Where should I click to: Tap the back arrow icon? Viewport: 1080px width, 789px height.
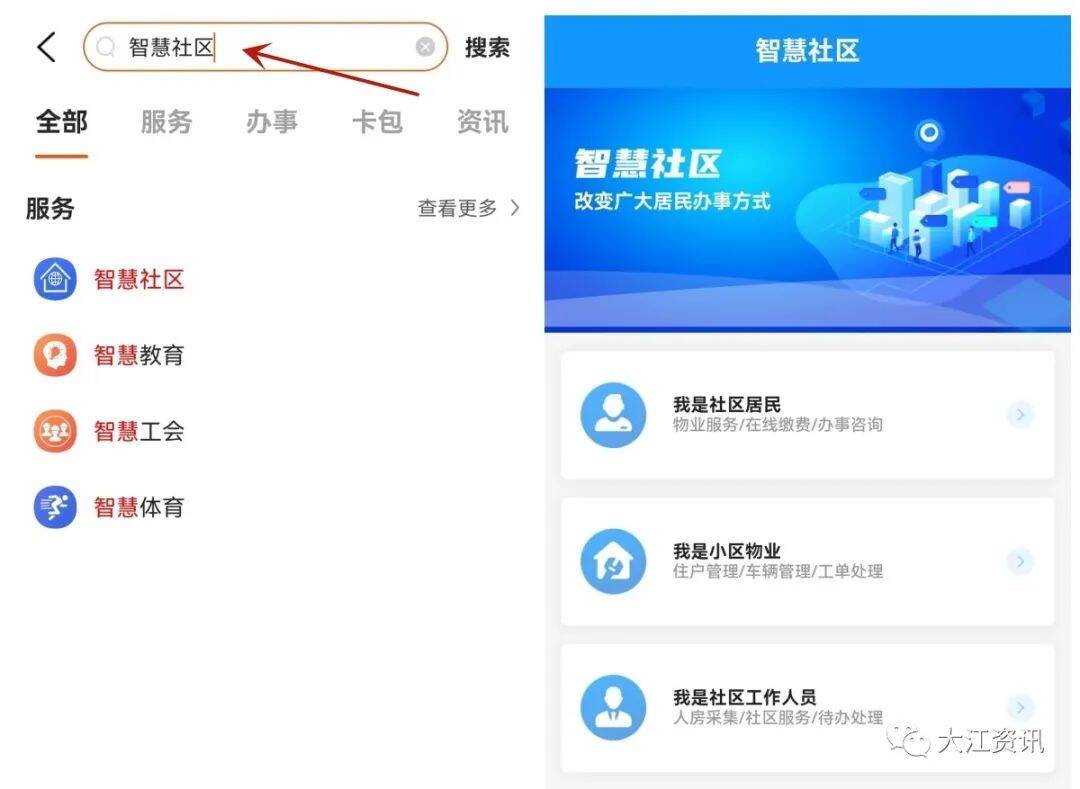tap(46, 47)
